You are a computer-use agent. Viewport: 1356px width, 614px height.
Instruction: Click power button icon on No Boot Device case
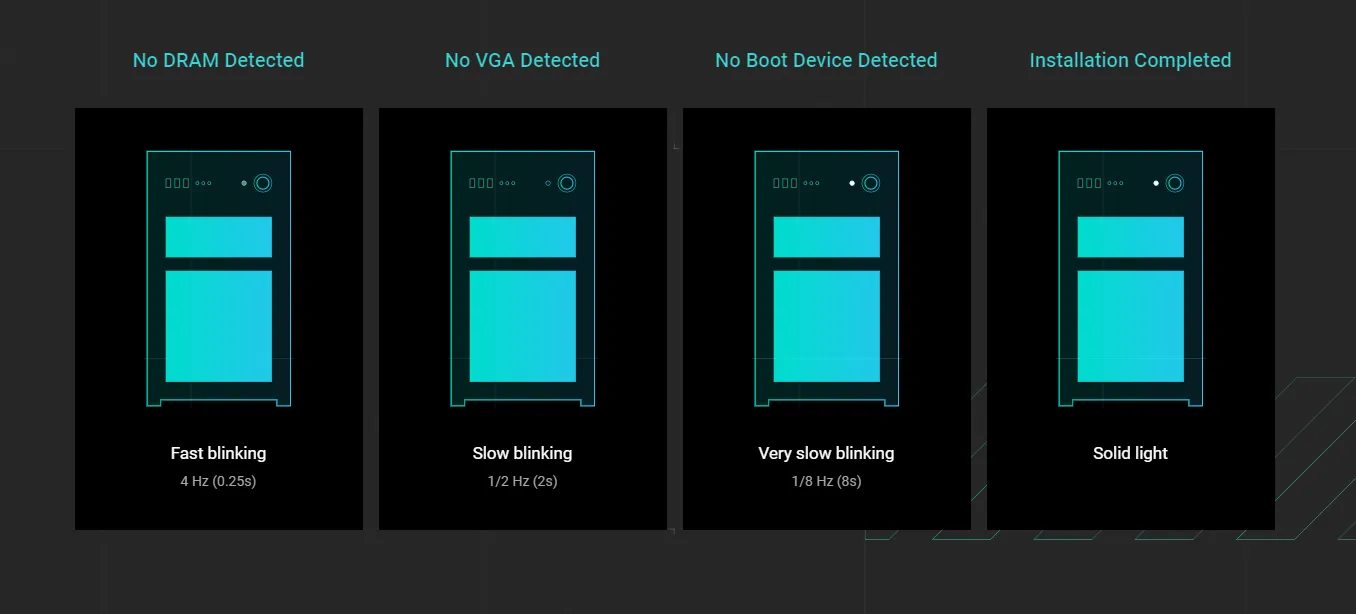click(x=871, y=183)
